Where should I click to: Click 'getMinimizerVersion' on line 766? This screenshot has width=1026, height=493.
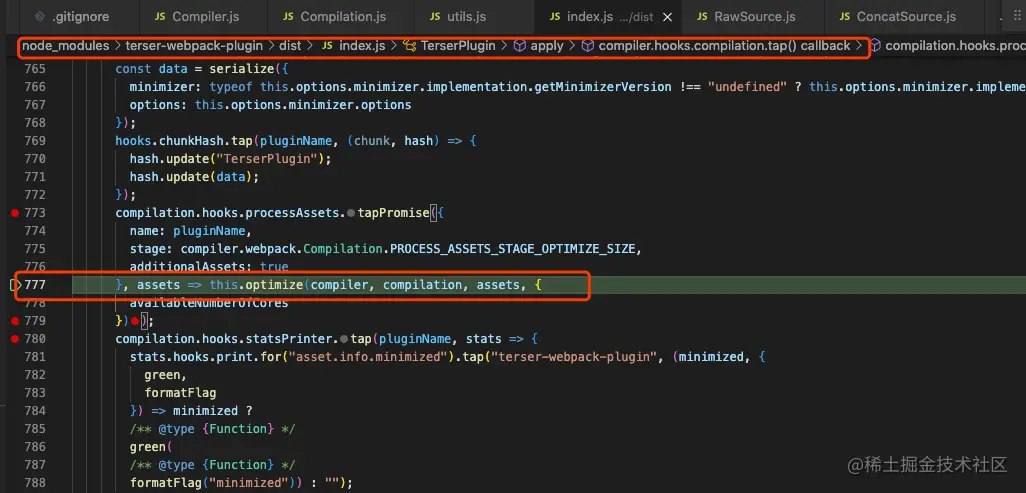(x=605, y=86)
